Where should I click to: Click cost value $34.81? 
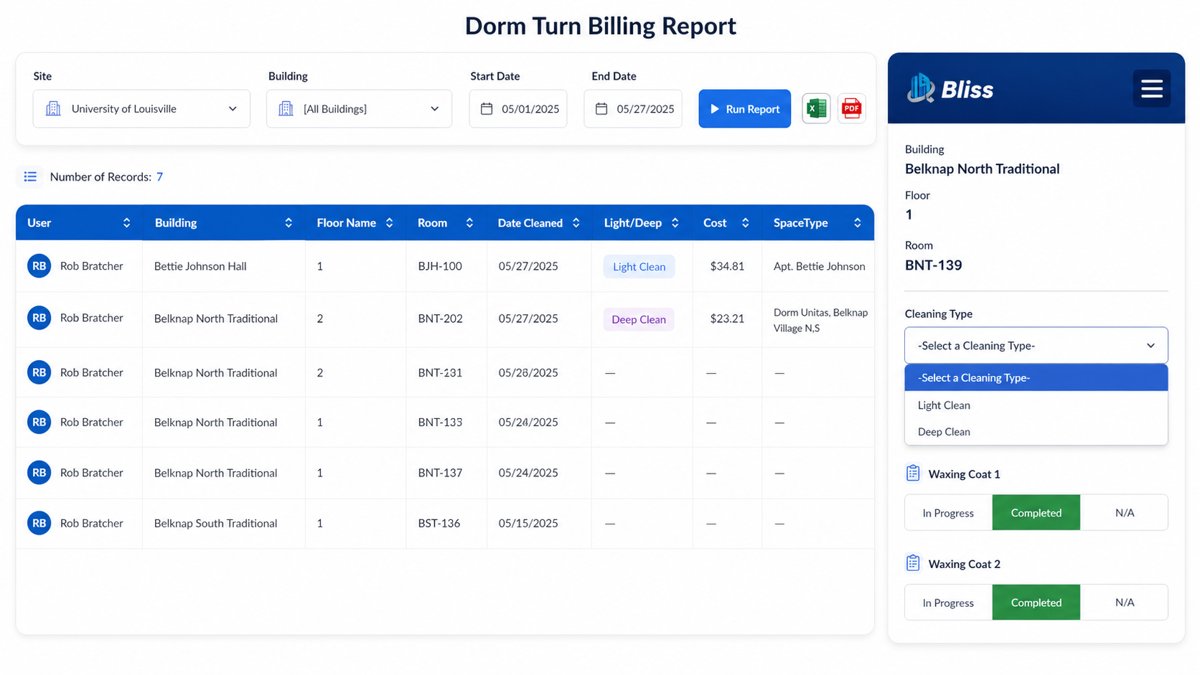[x=727, y=267]
